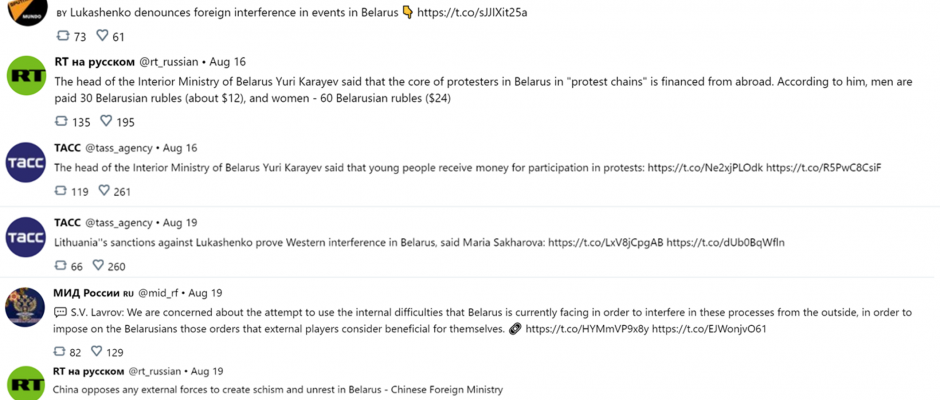Click retweet icon on RT Aug 16 tweet

61,121
